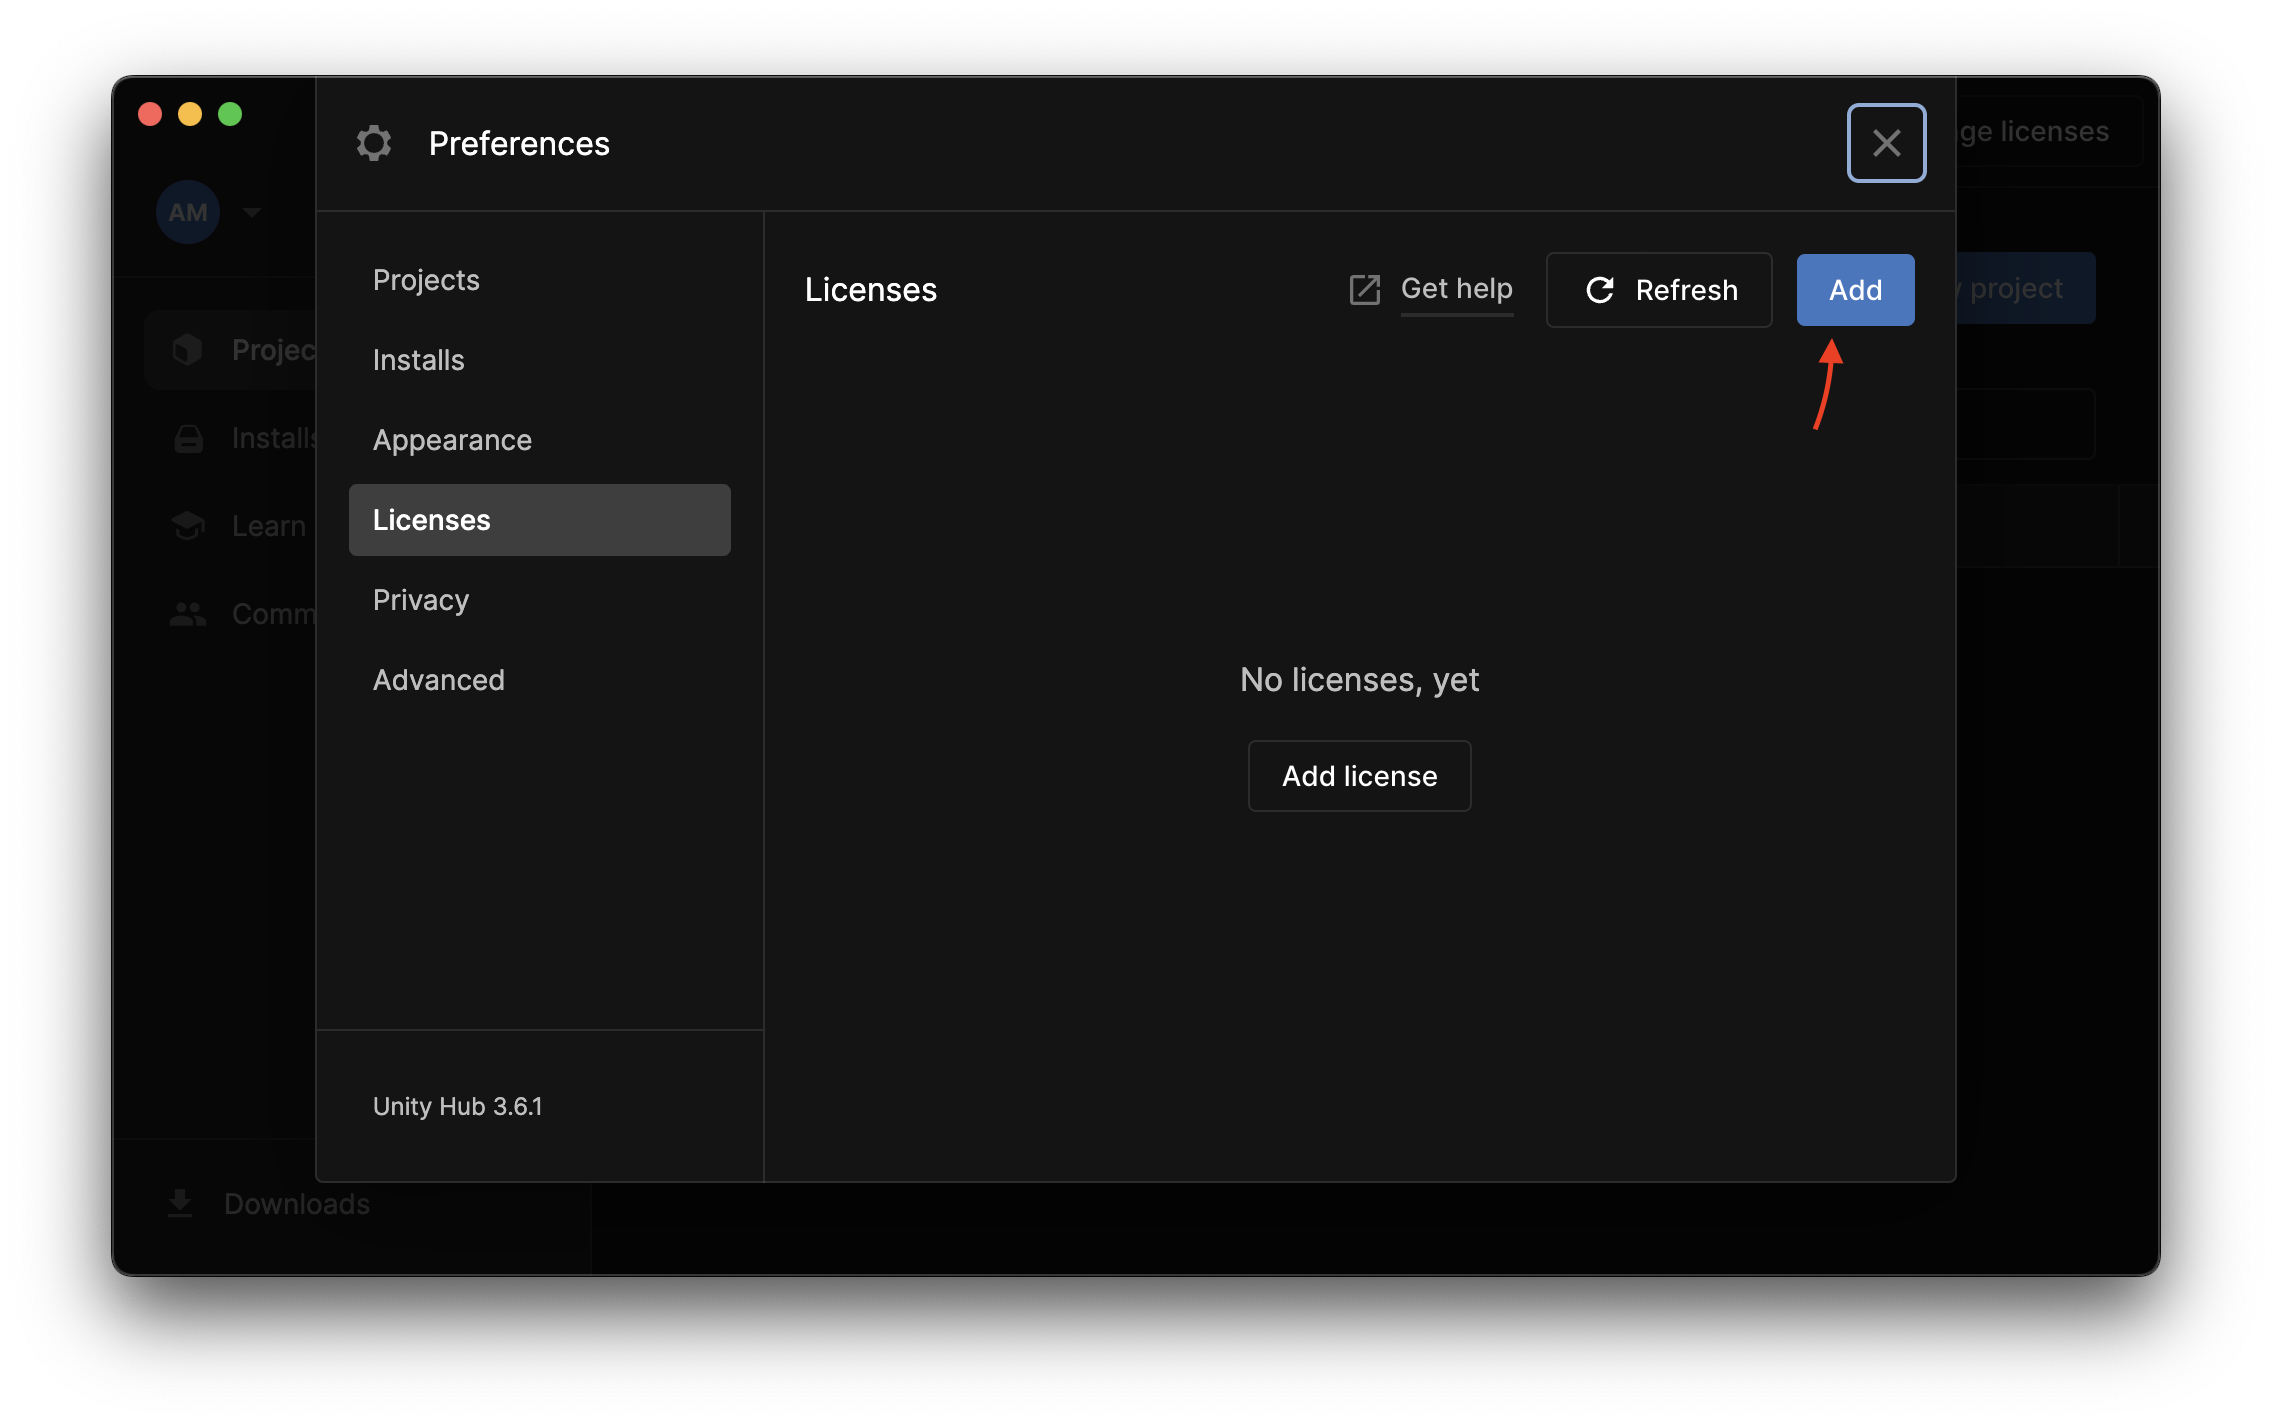Click the Refresh circular arrow icon

point(1600,290)
